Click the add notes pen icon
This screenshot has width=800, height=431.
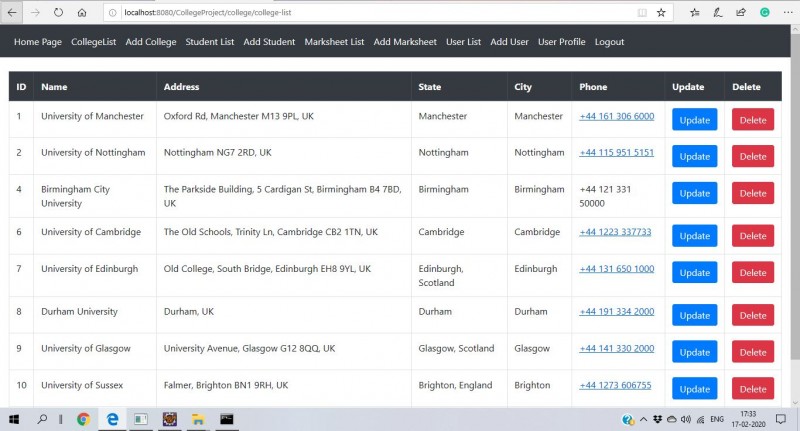point(718,13)
